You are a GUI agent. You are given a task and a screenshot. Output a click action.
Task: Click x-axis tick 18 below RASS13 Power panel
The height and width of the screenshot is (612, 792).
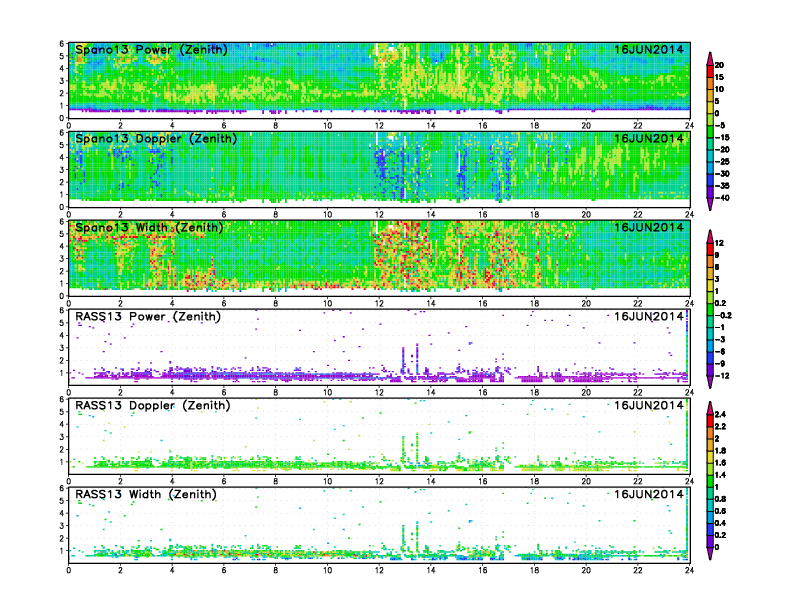(x=534, y=393)
